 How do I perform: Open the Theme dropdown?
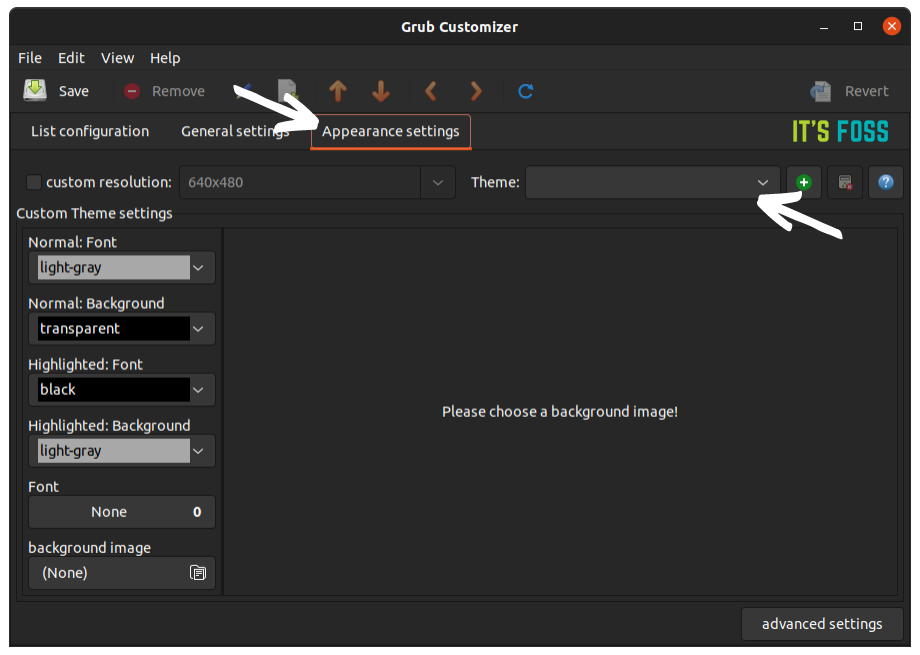(x=652, y=183)
